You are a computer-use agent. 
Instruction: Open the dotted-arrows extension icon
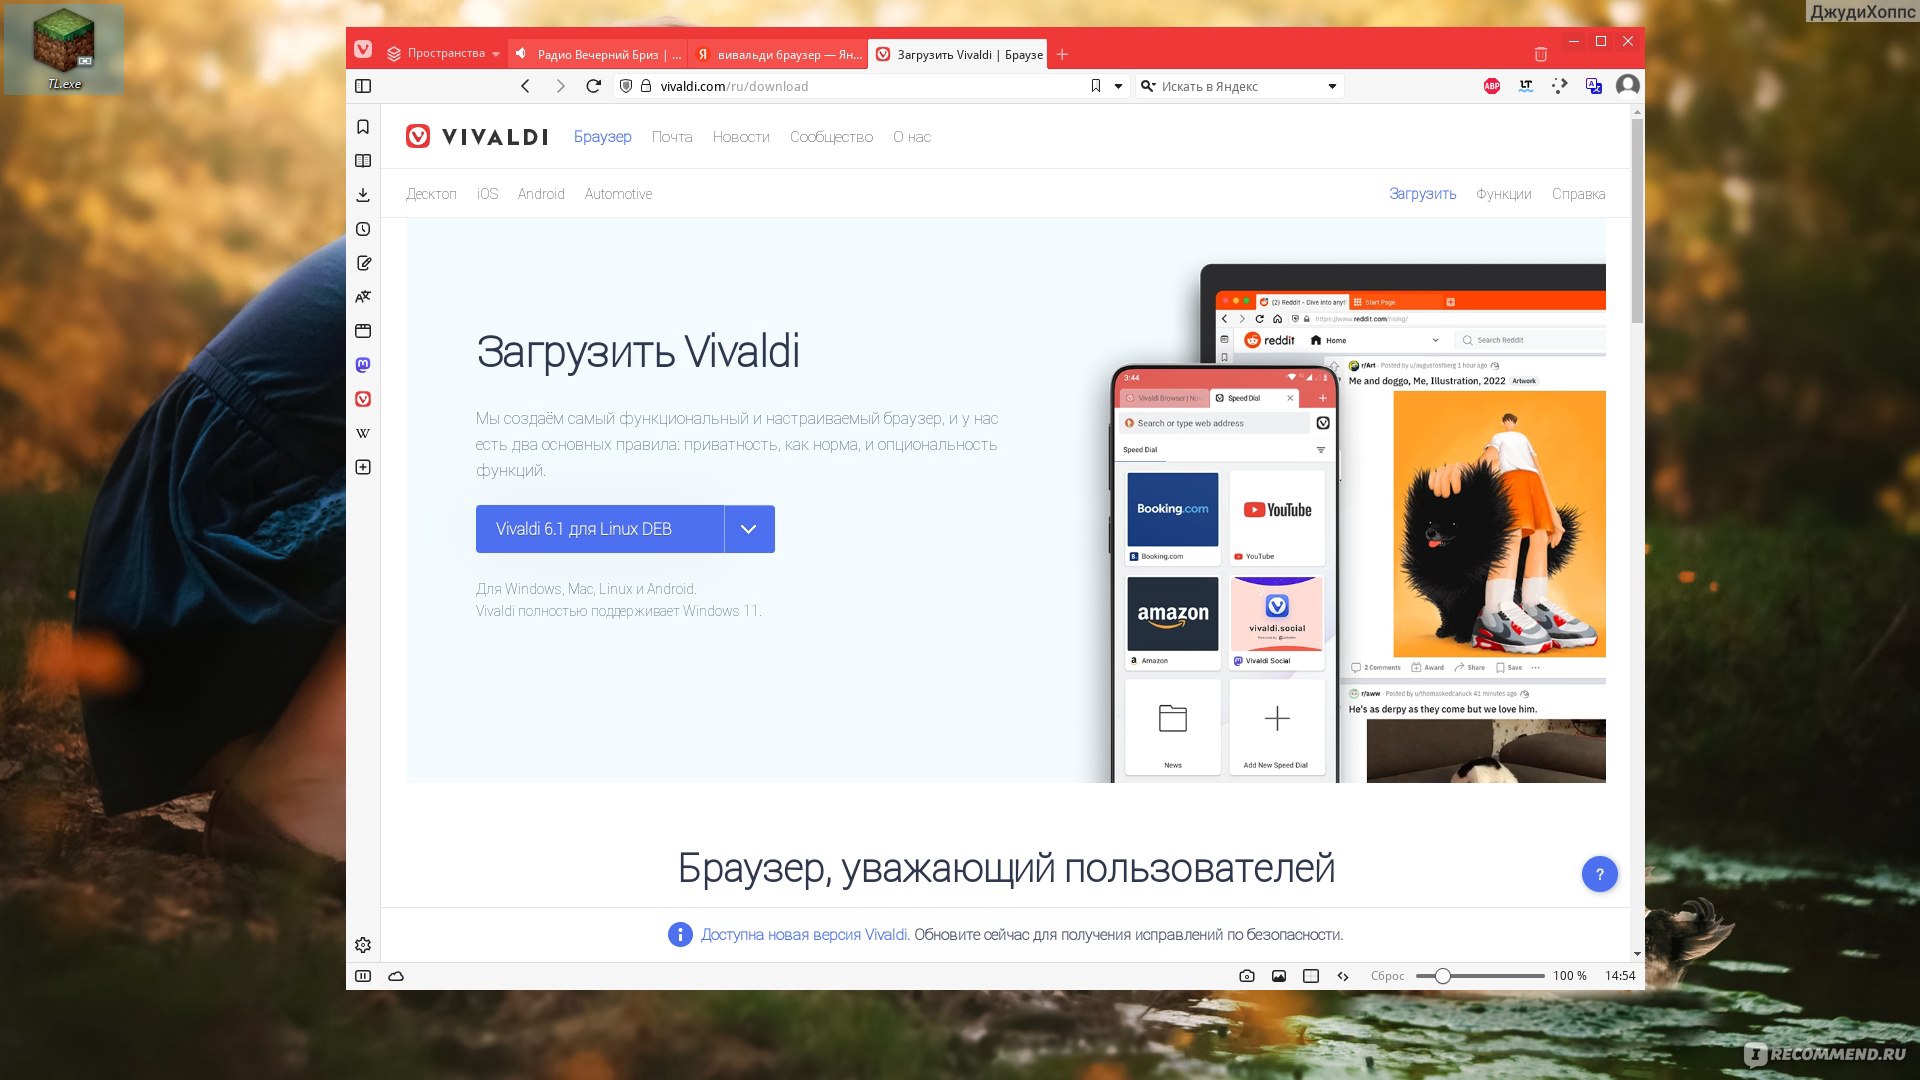(x=1560, y=86)
